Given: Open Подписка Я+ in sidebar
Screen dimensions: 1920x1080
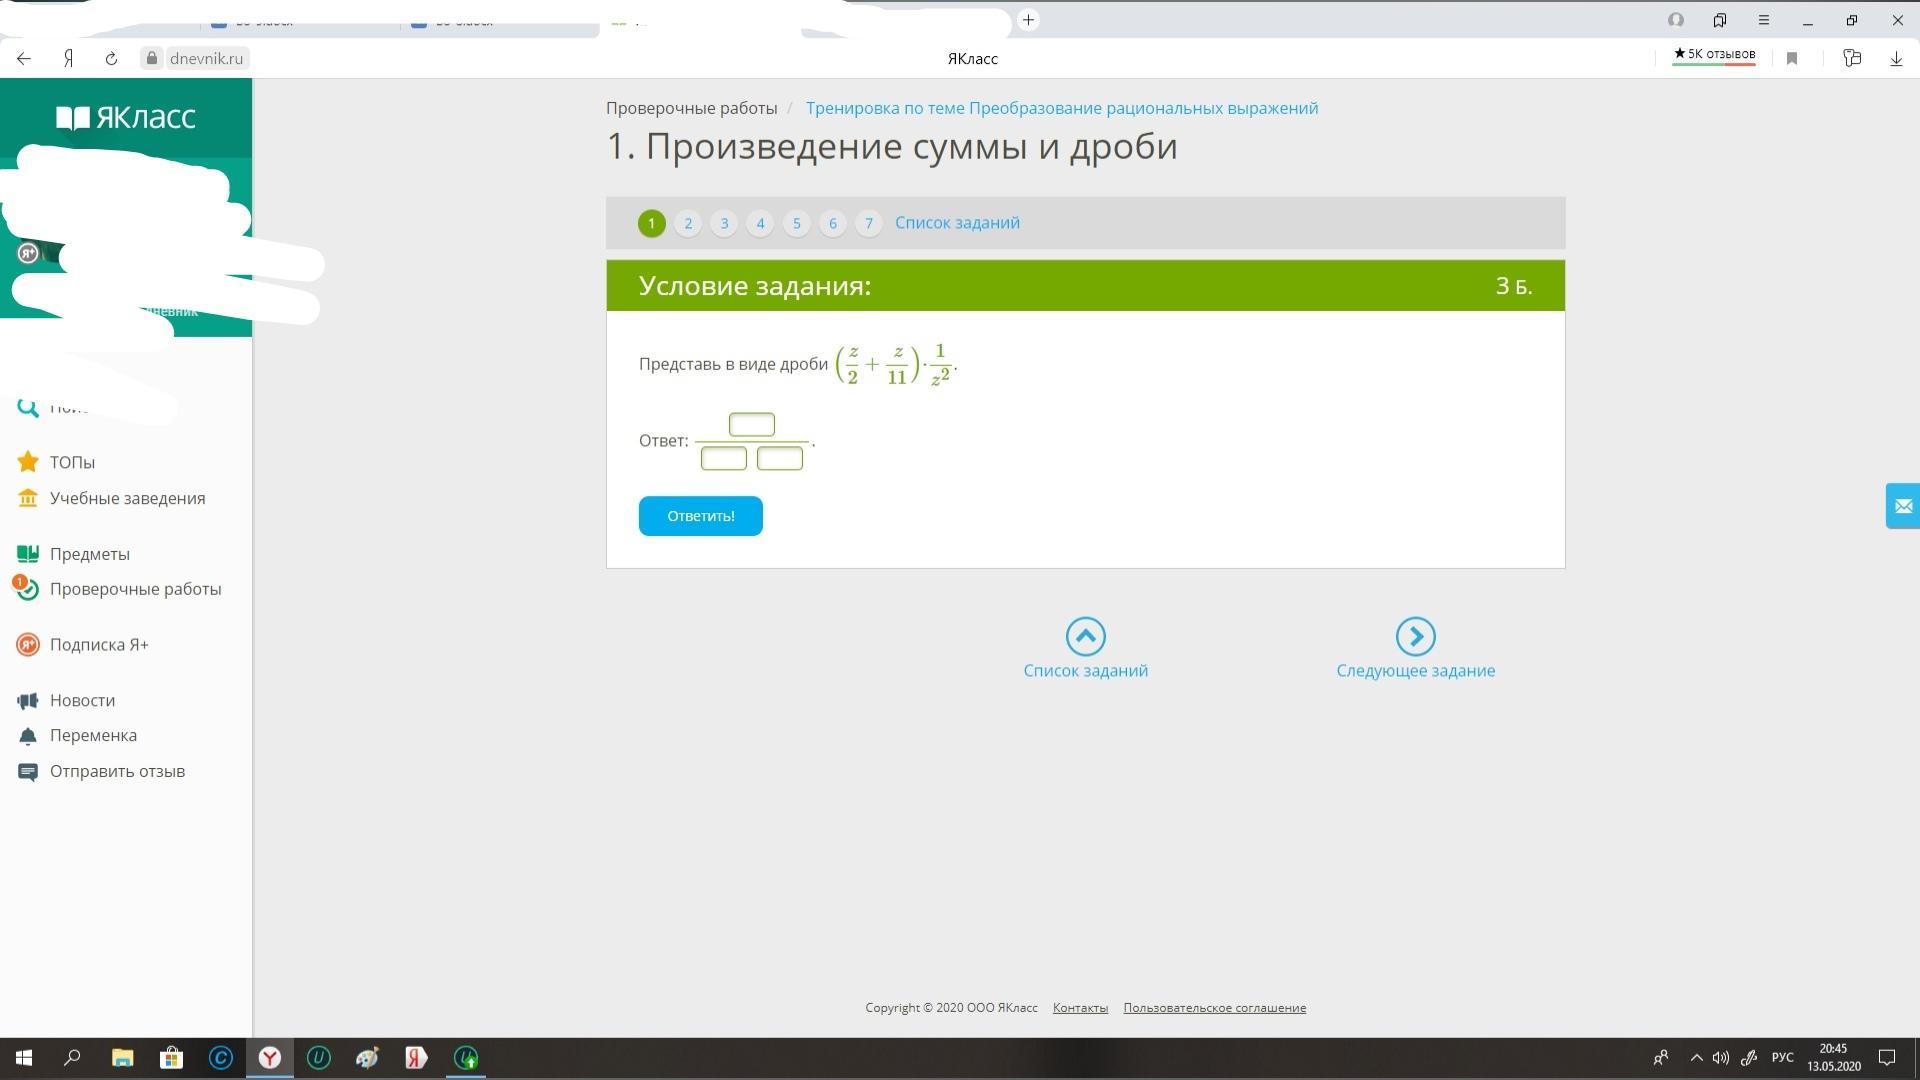Looking at the screenshot, I should tap(99, 645).
